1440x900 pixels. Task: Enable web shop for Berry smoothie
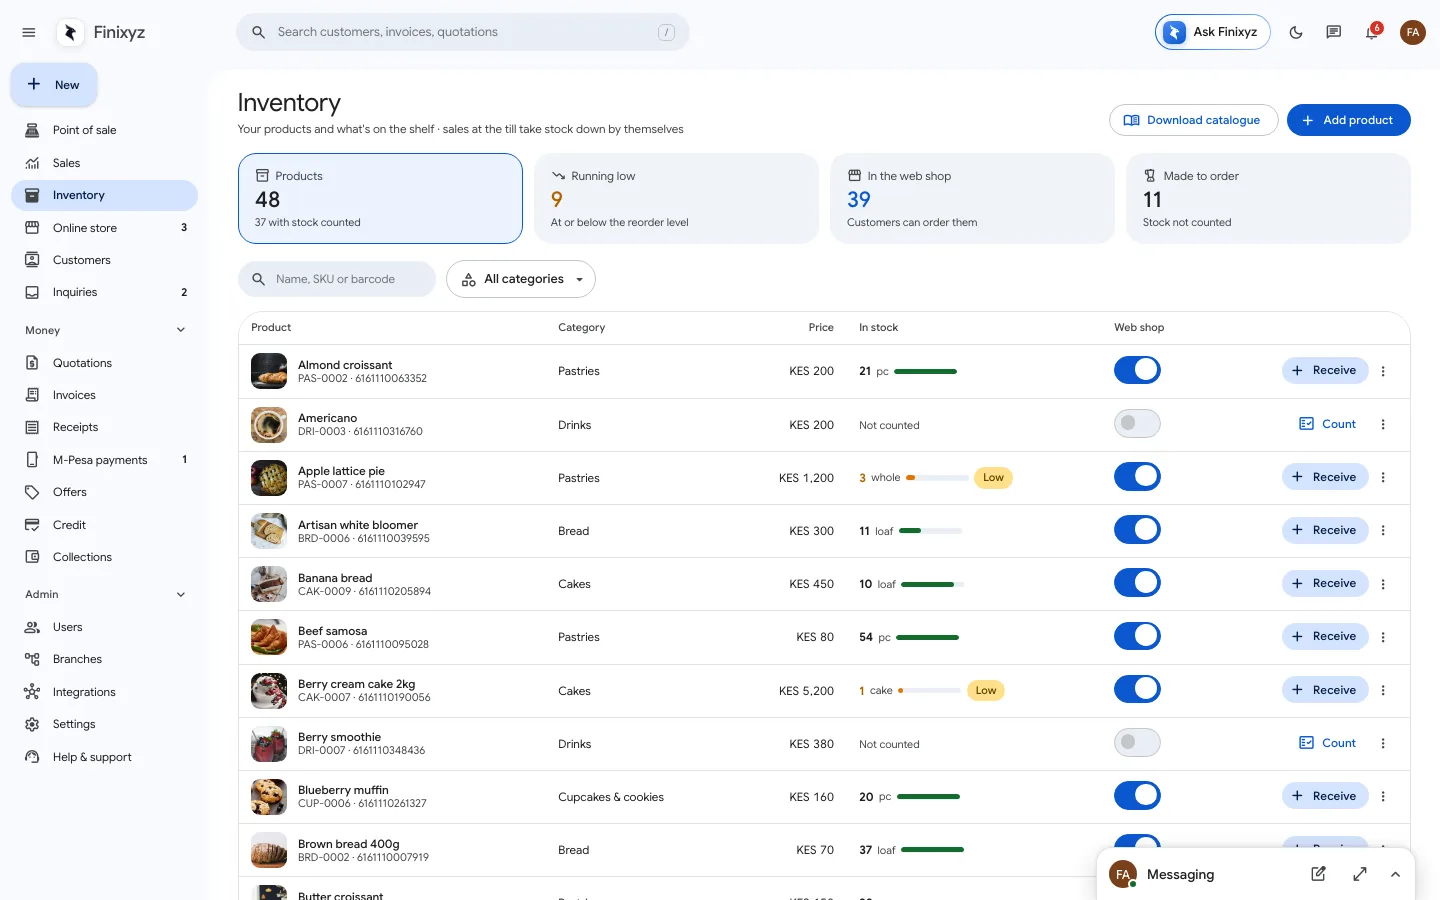[1137, 742]
